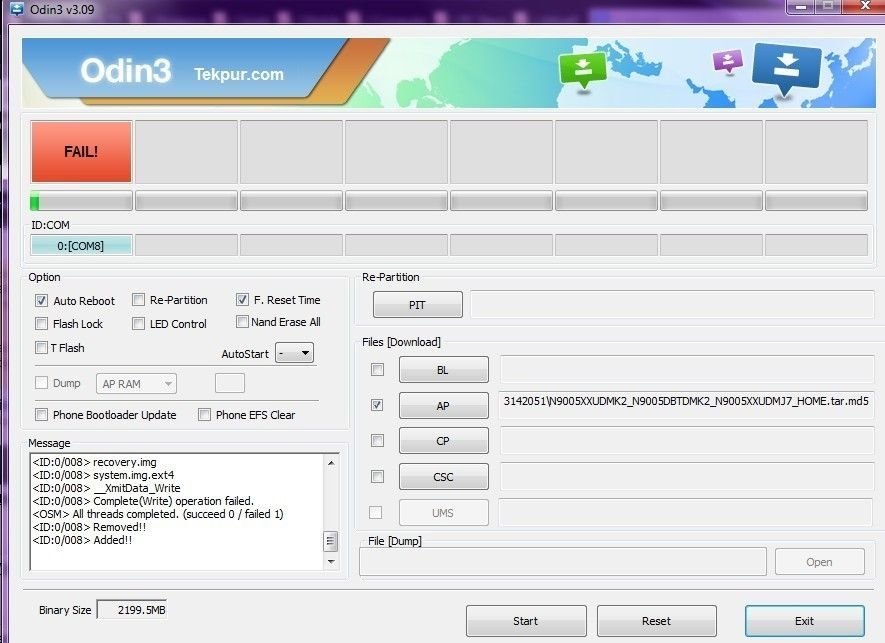Click log line 'recovery.img'
Screen dimensions: 885x643
[125, 462]
